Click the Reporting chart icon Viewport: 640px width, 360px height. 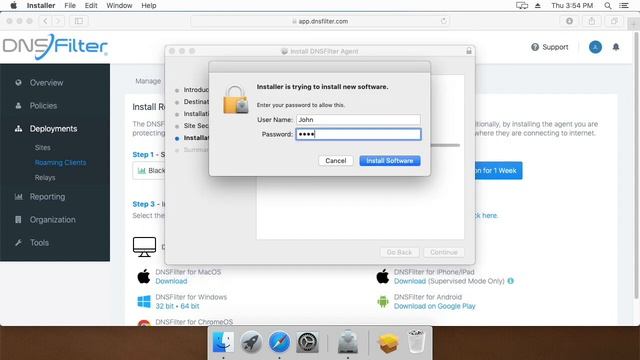pos(18,197)
